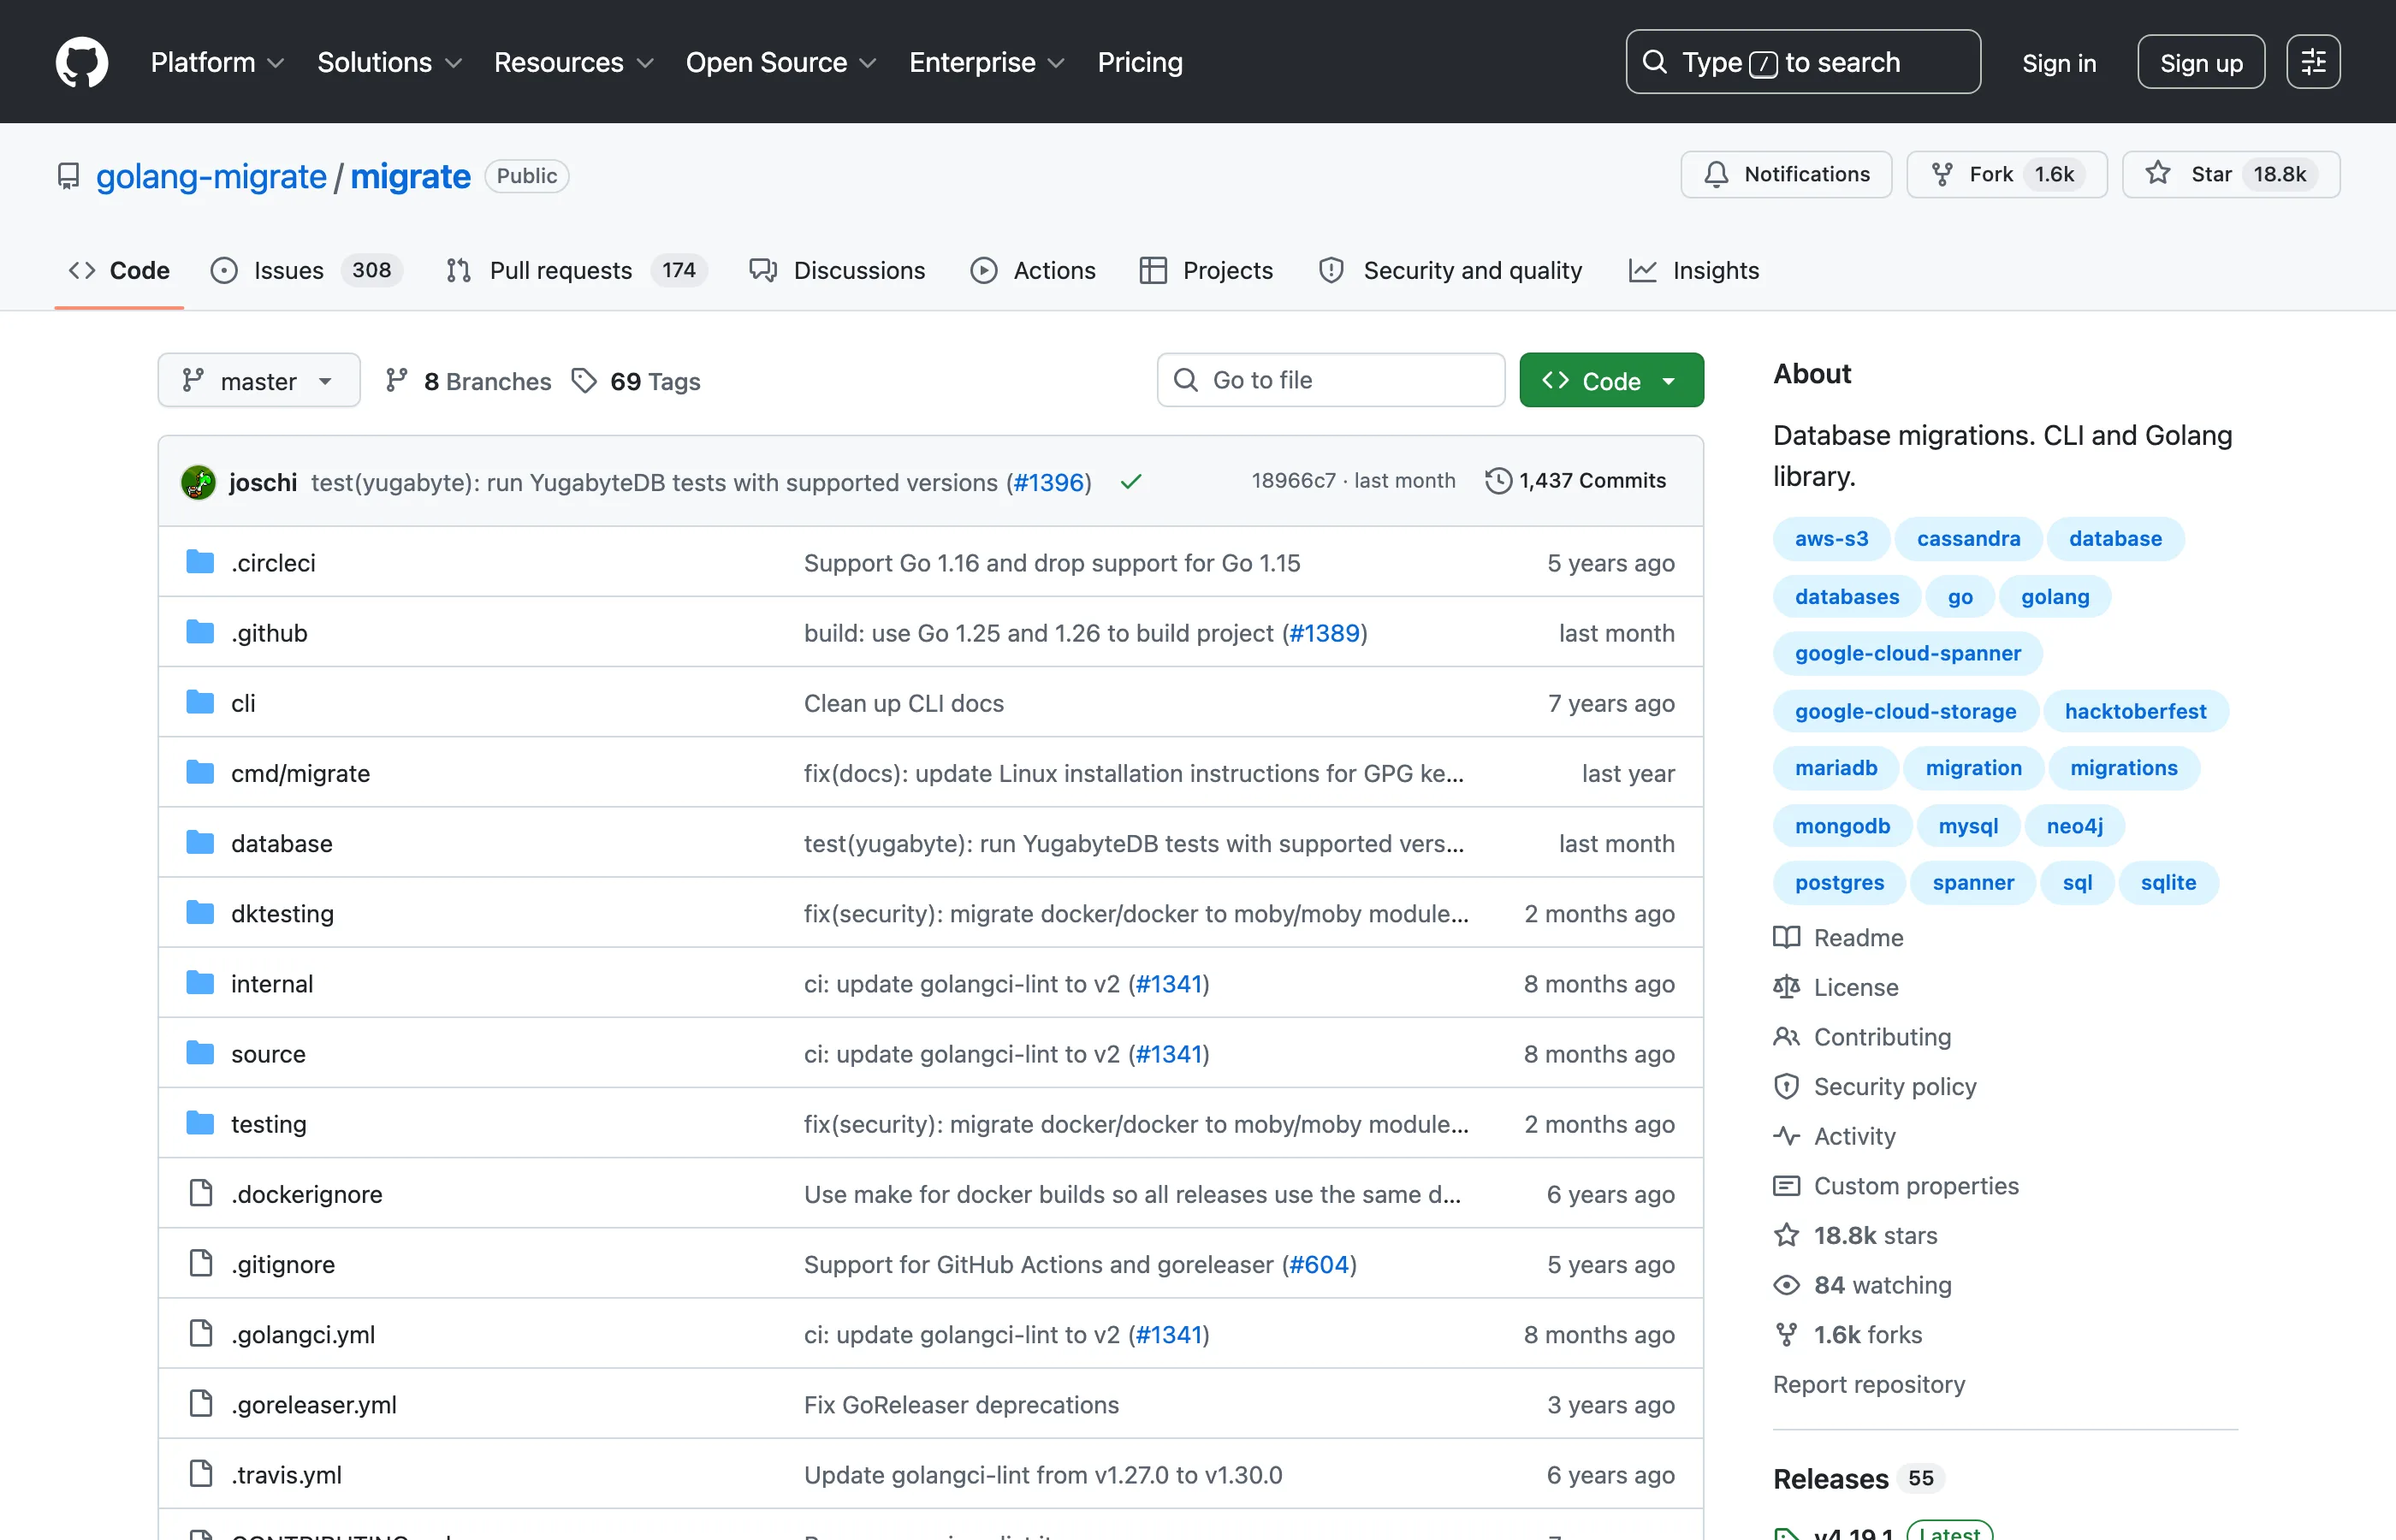Screen dimensions: 2396x1540
Task: Click the repository icon beside golang-migrate
Action: coord(68,176)
